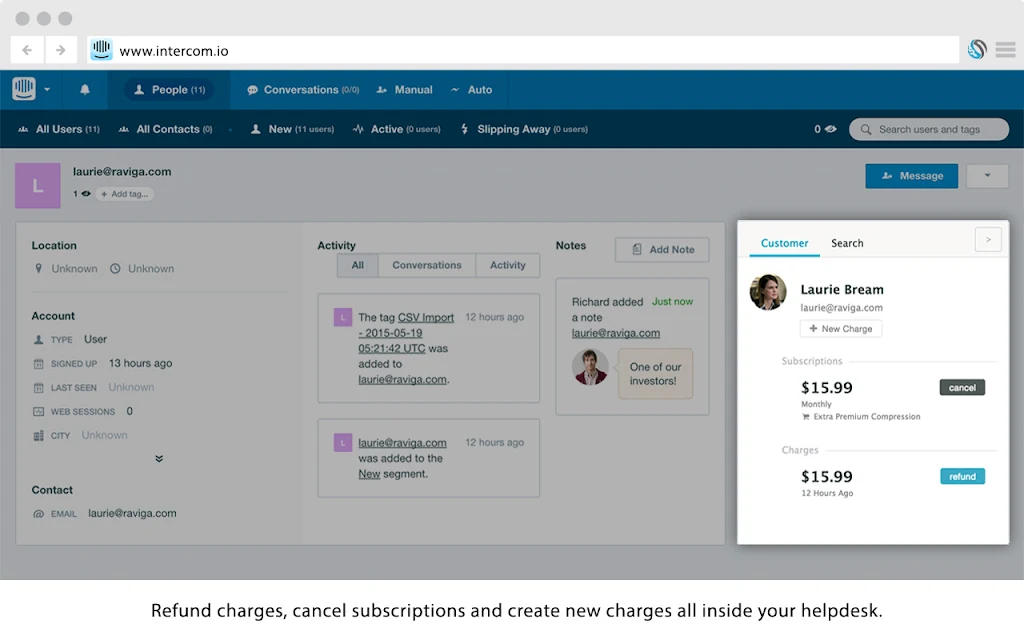Click Richard's avatar in the note
Screen dimensions: 1024x640
(590, 367)
